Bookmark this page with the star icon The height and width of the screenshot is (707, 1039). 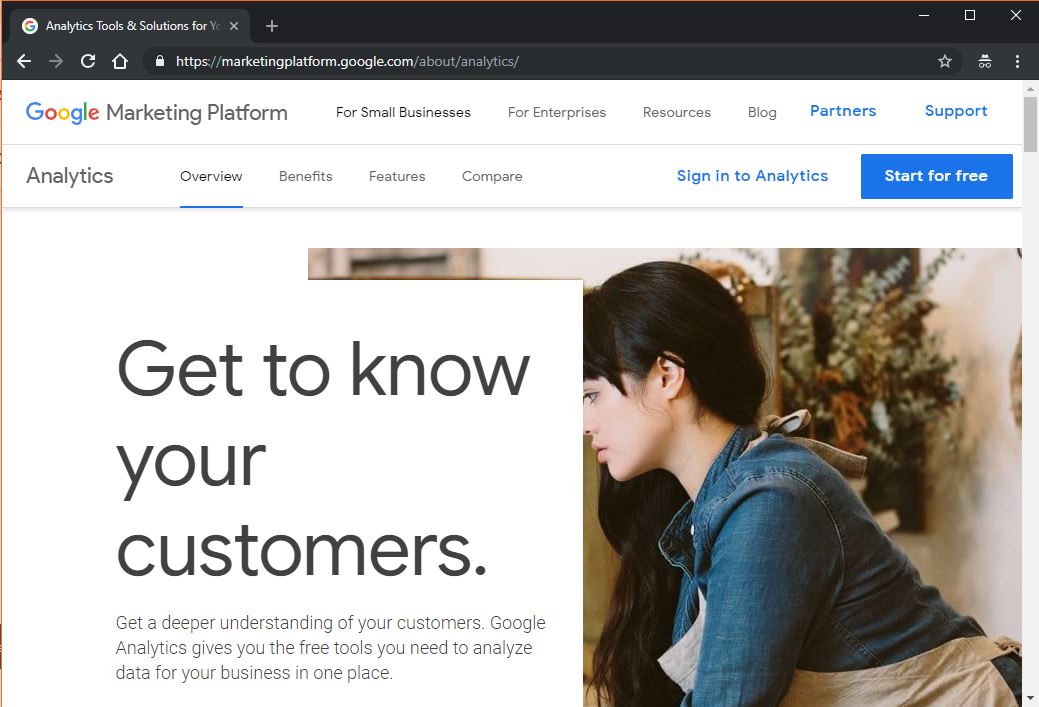(945, 62)
